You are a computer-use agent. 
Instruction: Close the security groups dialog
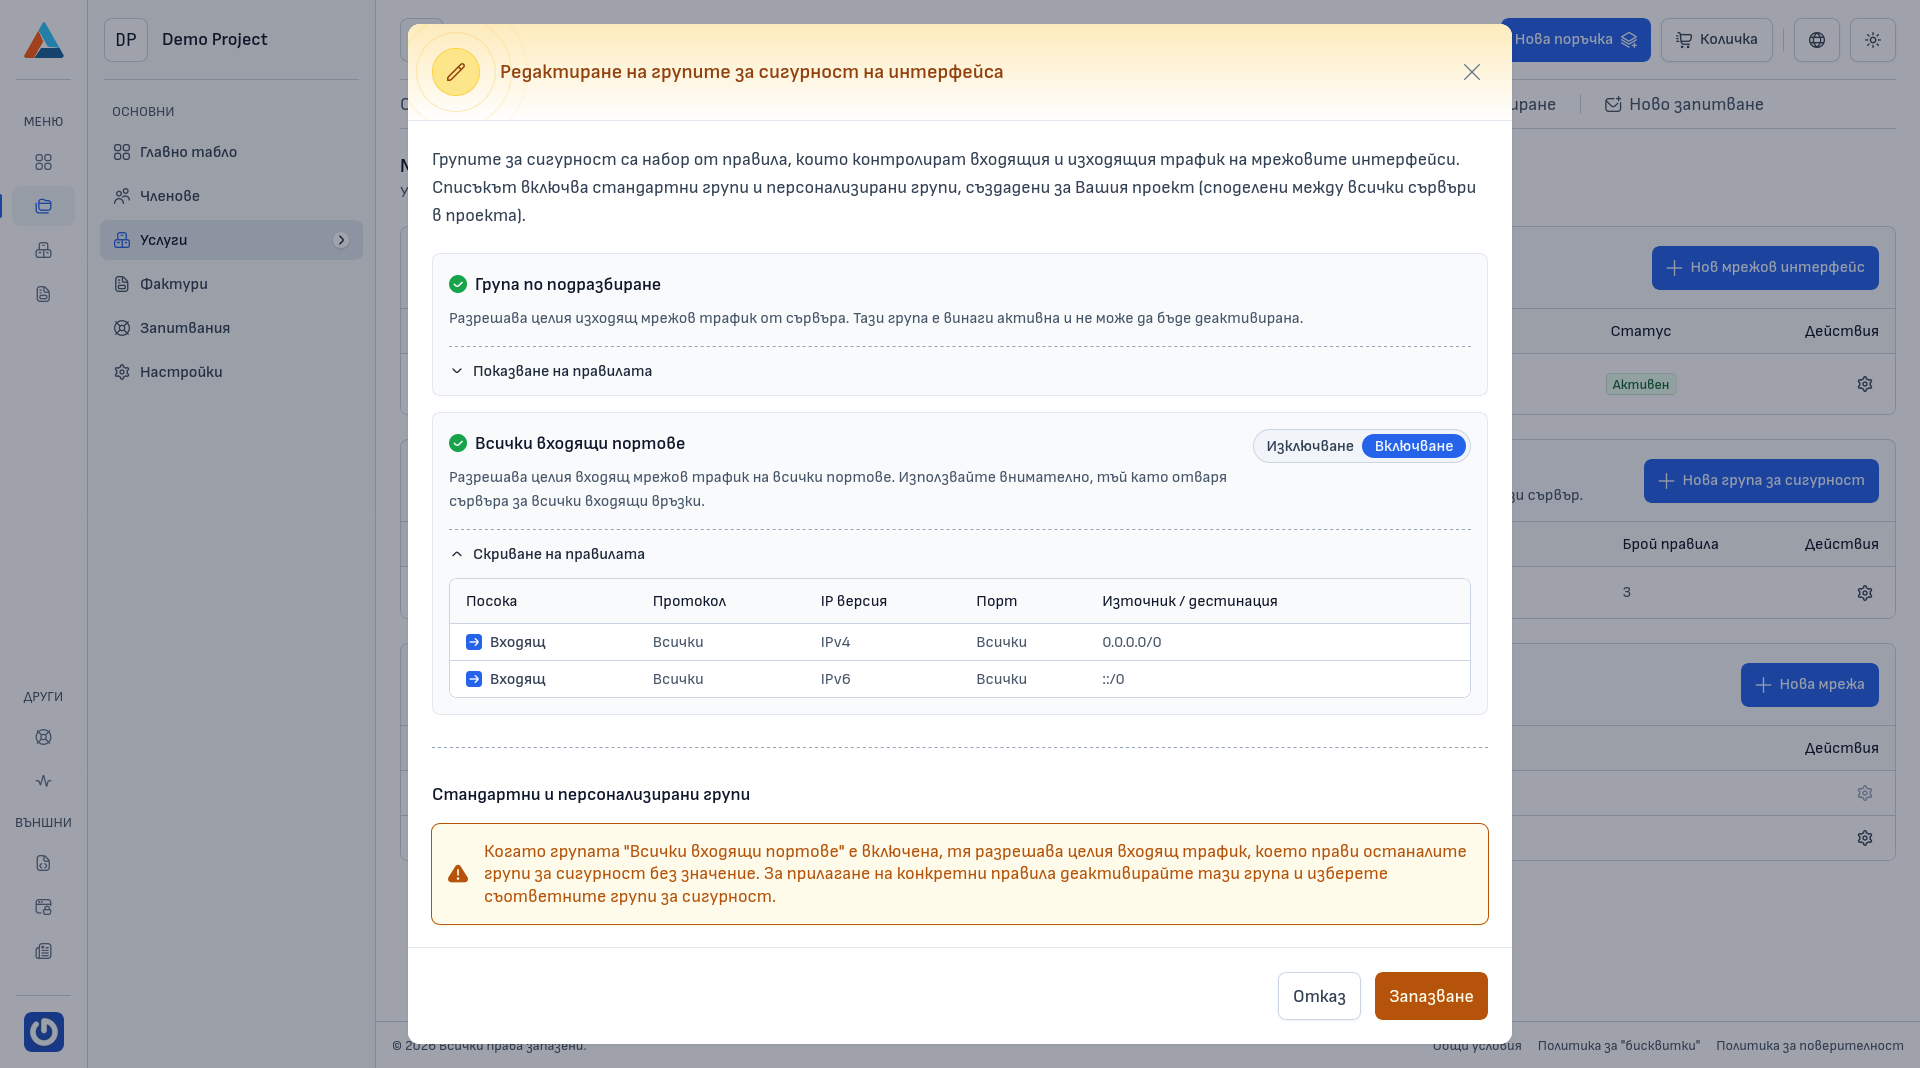(x=1471, y=72)
